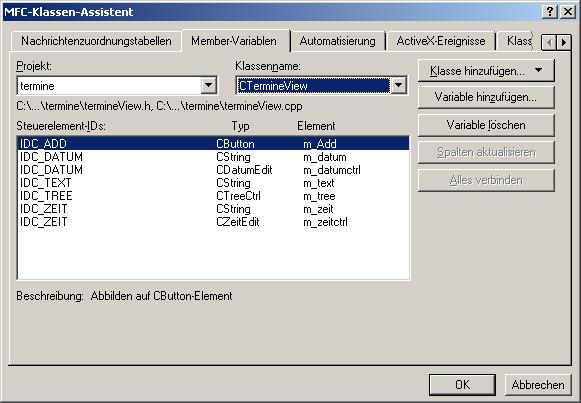Open the Automatisierung tab
Screen dimensions: 581x403
338,41
